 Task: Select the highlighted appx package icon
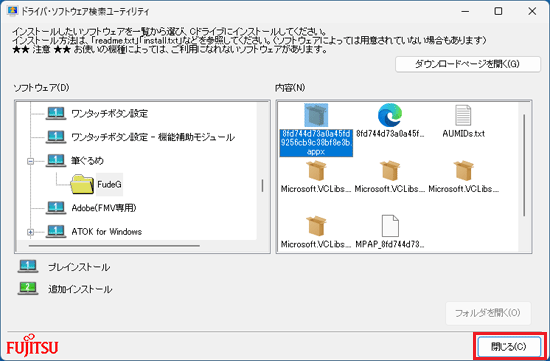coord(316,115)
